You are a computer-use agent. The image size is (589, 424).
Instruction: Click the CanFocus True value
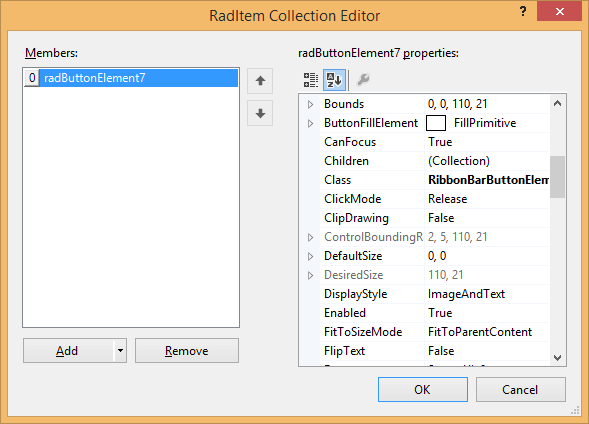click(440, 142)
